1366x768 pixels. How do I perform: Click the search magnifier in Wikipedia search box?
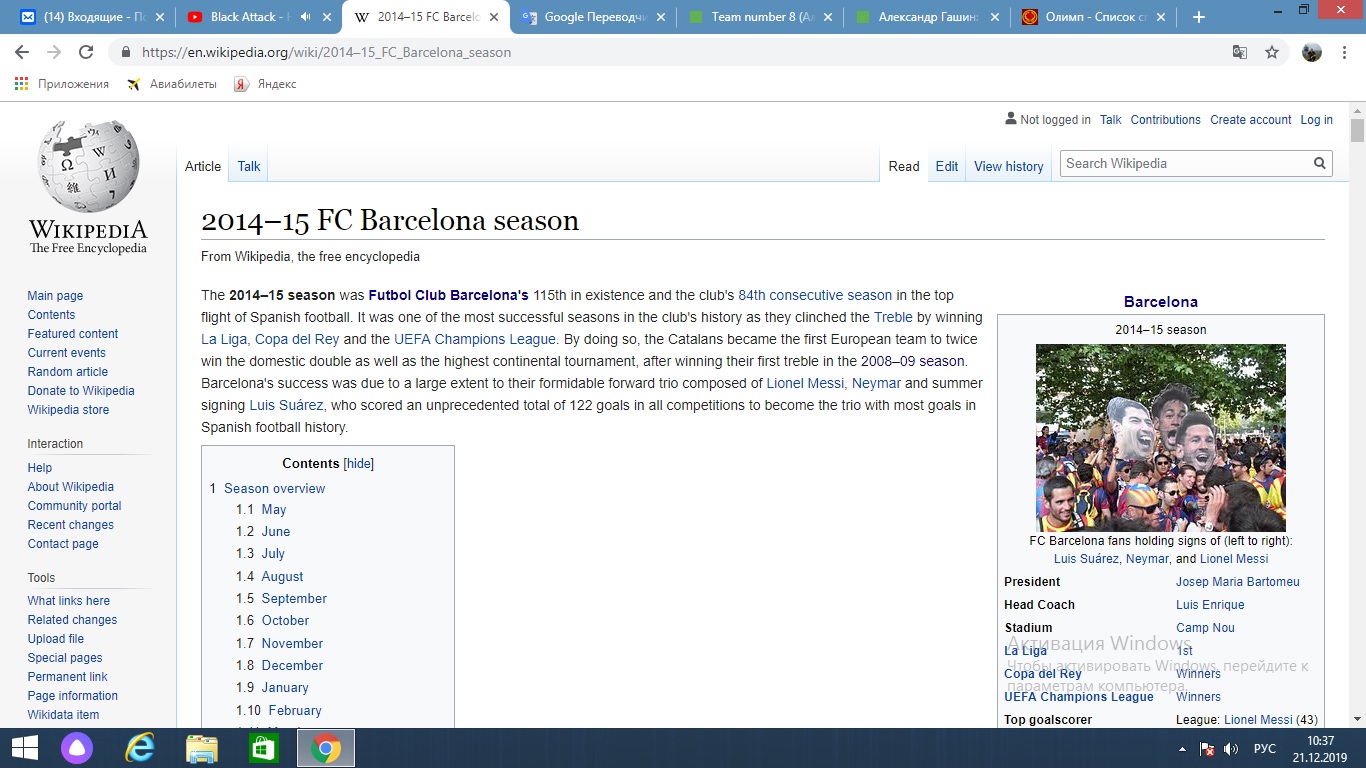point(1320,163)
